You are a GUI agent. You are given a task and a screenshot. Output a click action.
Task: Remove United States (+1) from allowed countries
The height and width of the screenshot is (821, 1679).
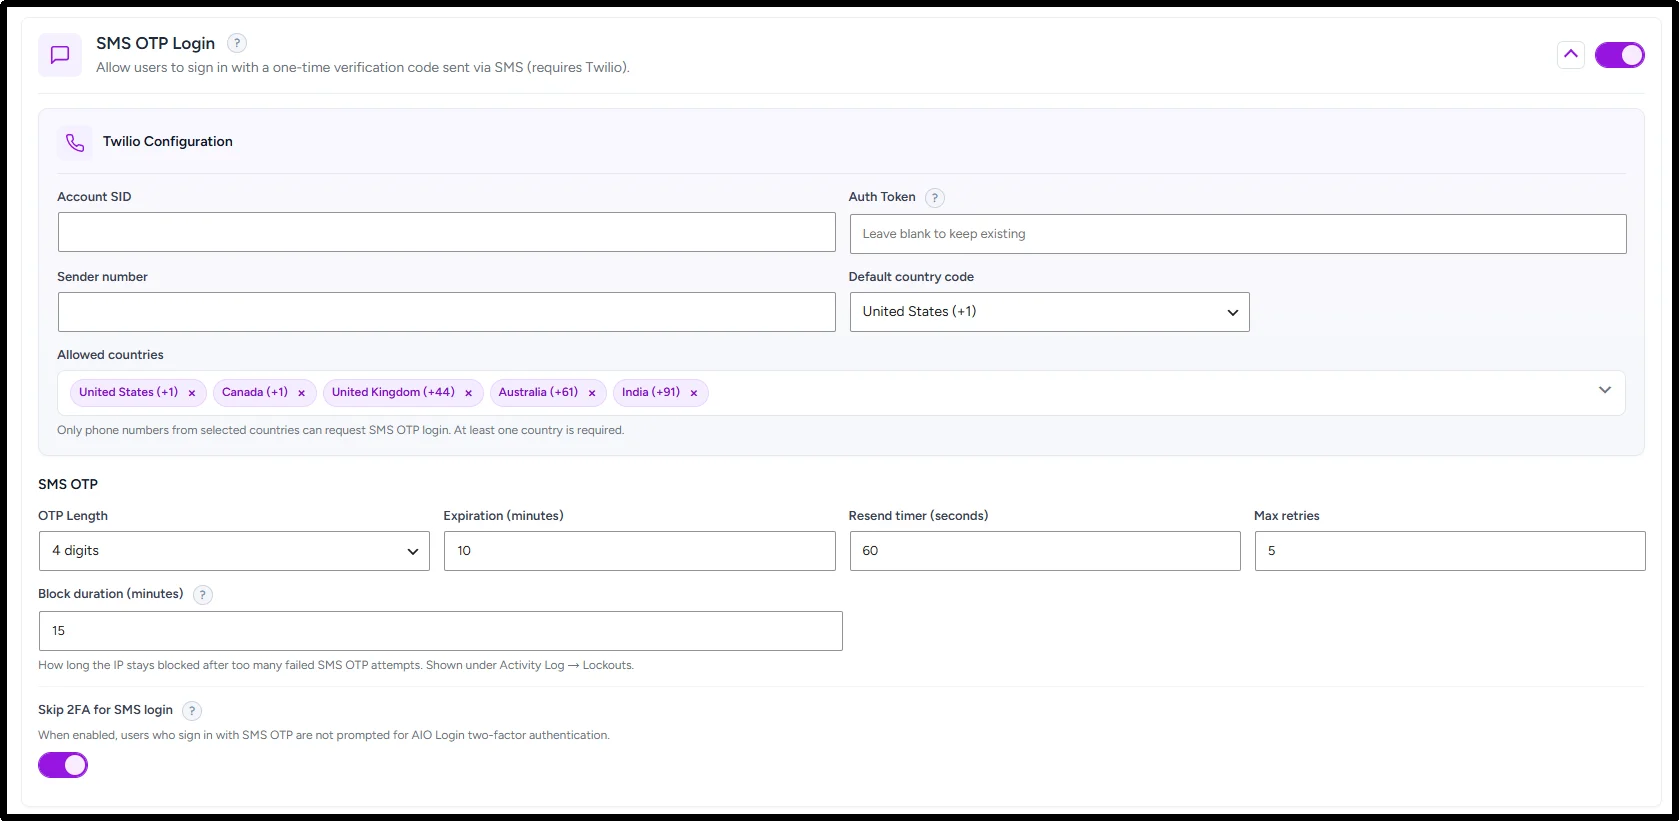(192, 393)
